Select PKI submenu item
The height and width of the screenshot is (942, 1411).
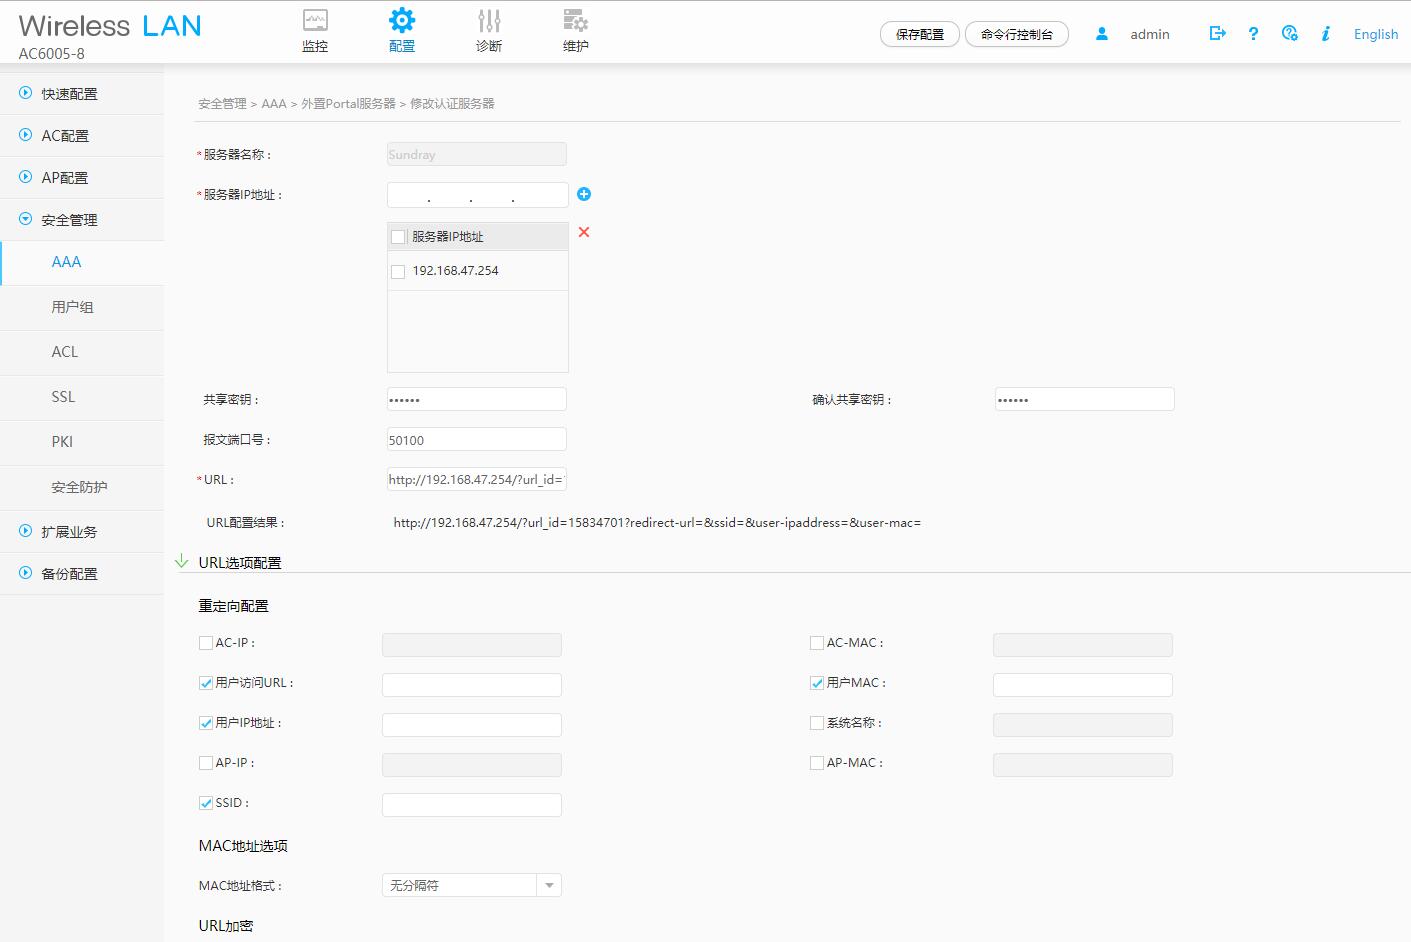click(x=82, y=443)
